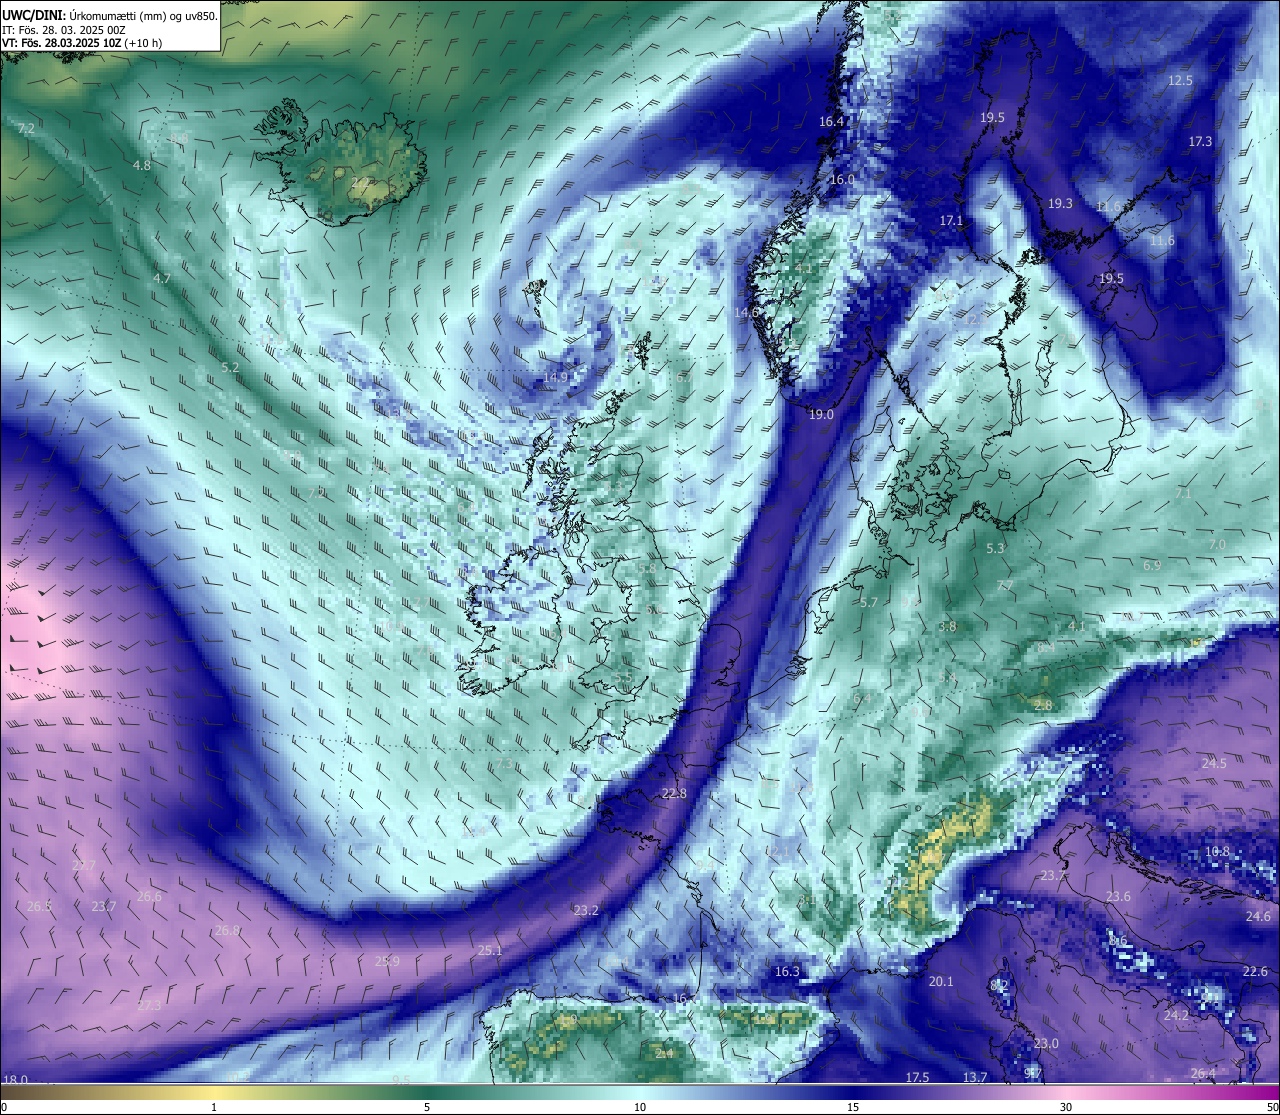Click the 10.8 value label over the Adriatic
This screenshot has width=1280, height=1115.
pos(1217,852)
